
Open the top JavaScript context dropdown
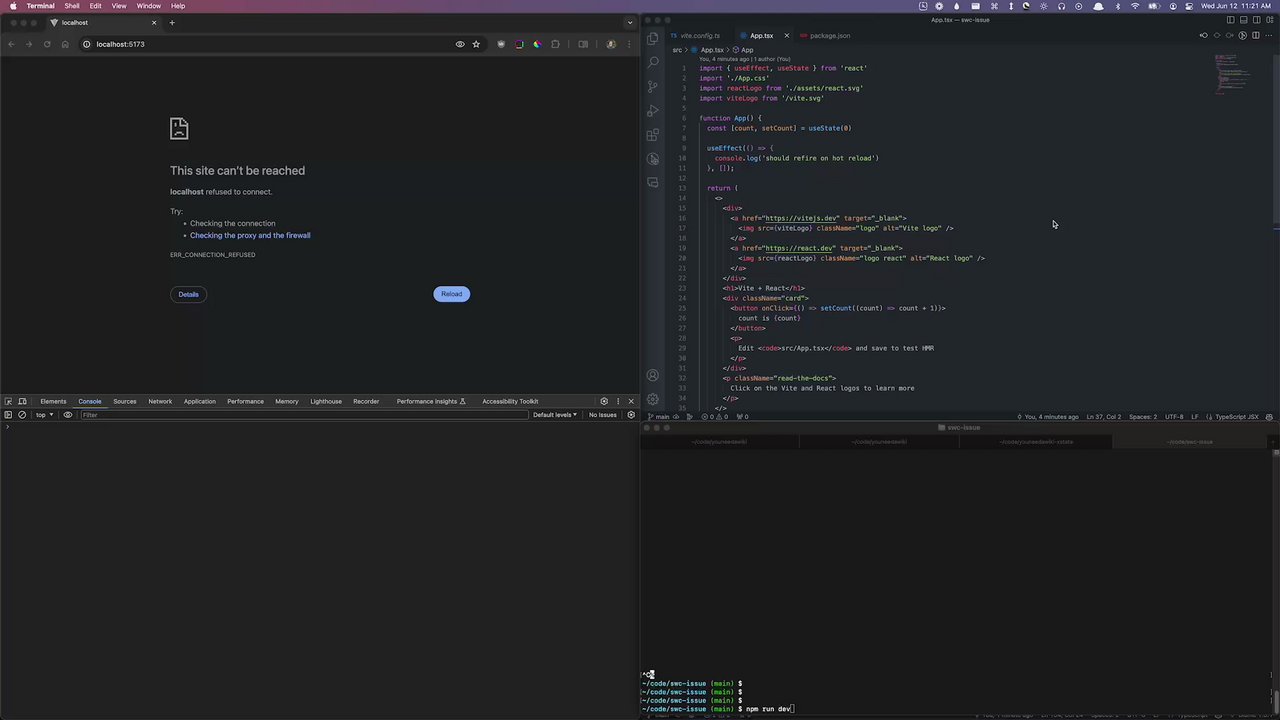(43, 415)
